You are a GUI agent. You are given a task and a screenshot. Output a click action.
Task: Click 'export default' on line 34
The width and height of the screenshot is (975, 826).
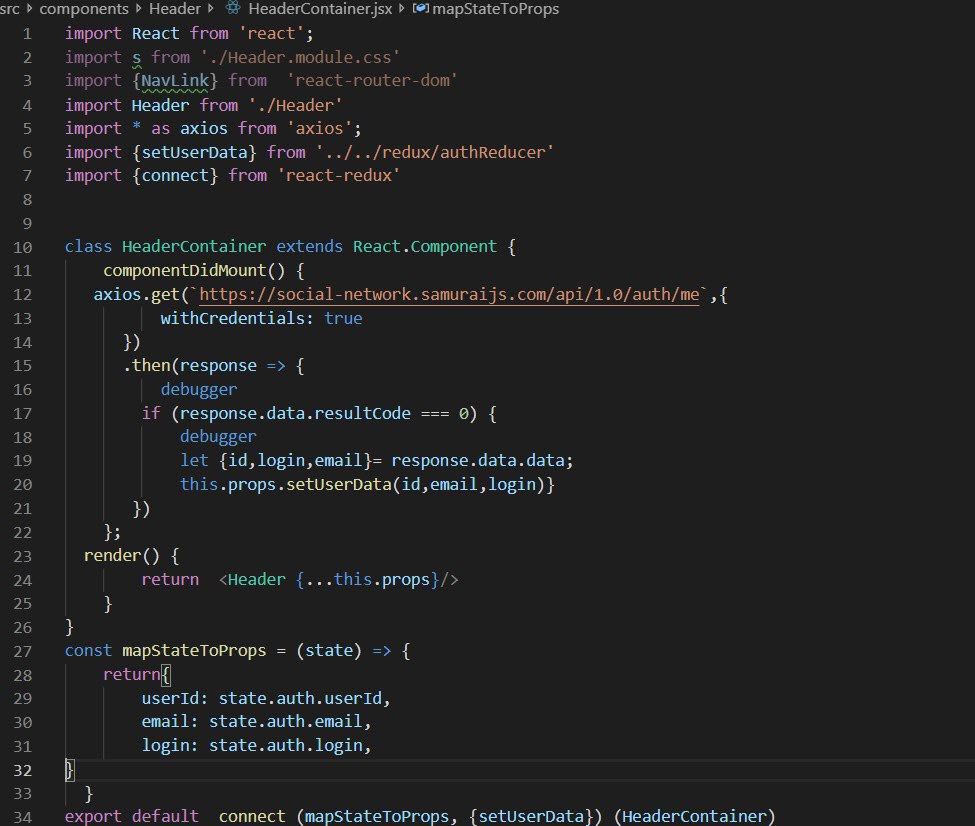[x=132, y=816]
